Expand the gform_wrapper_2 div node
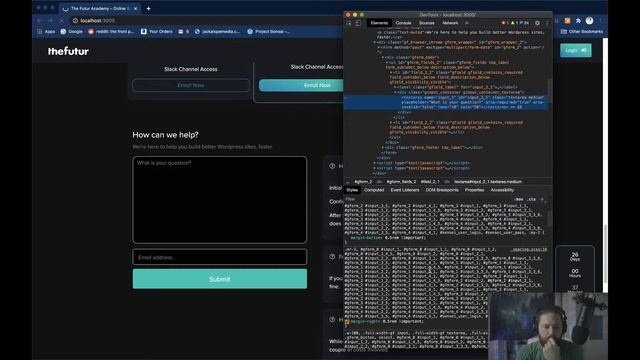The width and height of the screenshot is (640, 360). click(x=375, y=42)
